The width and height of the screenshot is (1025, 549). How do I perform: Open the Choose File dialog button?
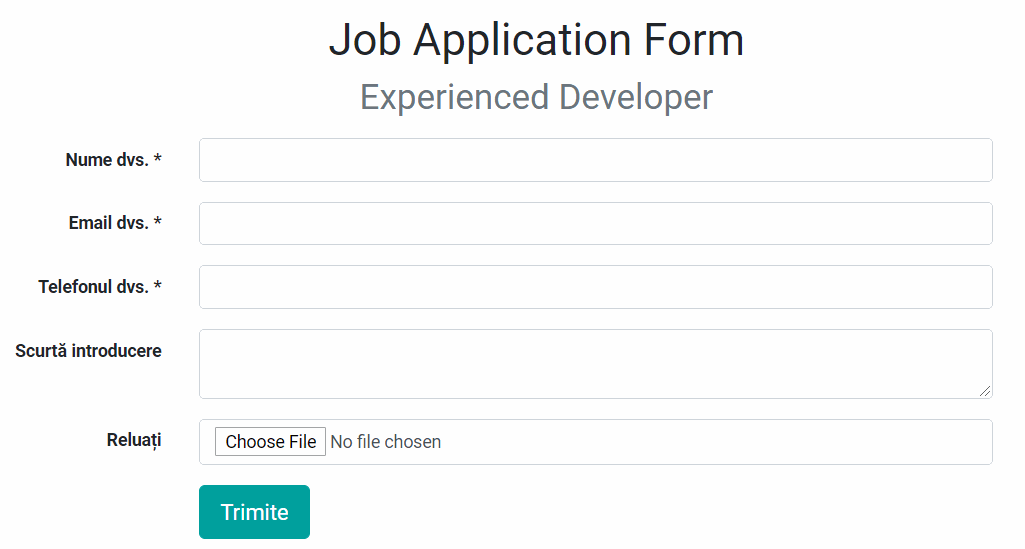tap(270, 442)
